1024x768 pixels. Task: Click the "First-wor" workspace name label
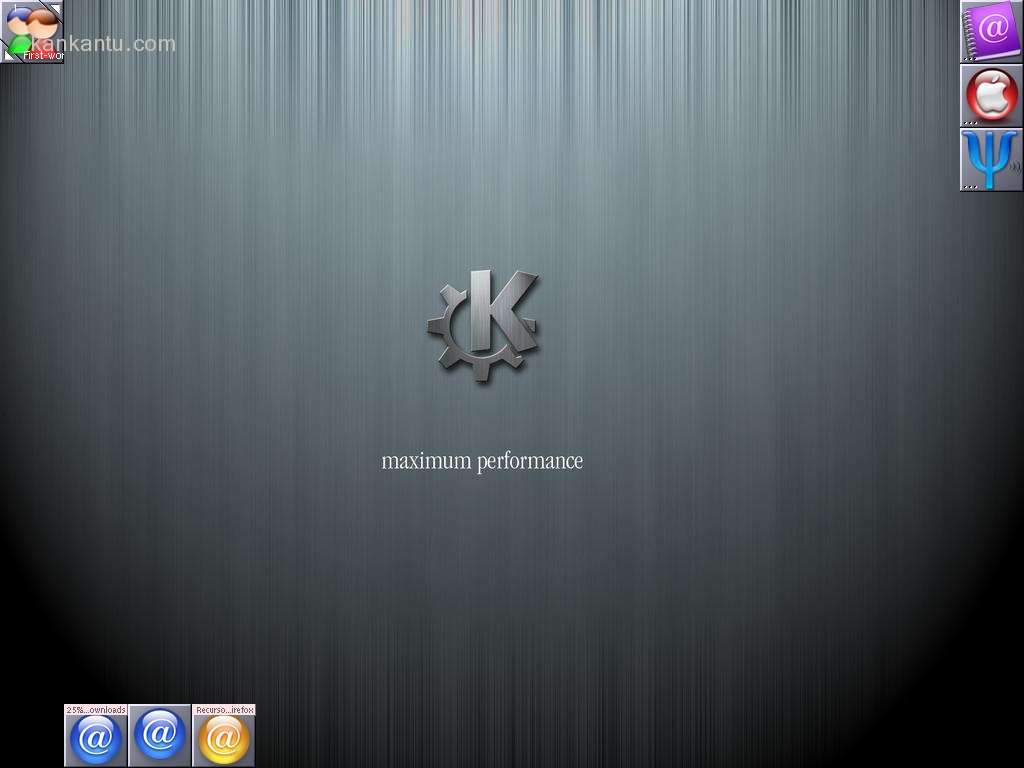coord(44,56)
